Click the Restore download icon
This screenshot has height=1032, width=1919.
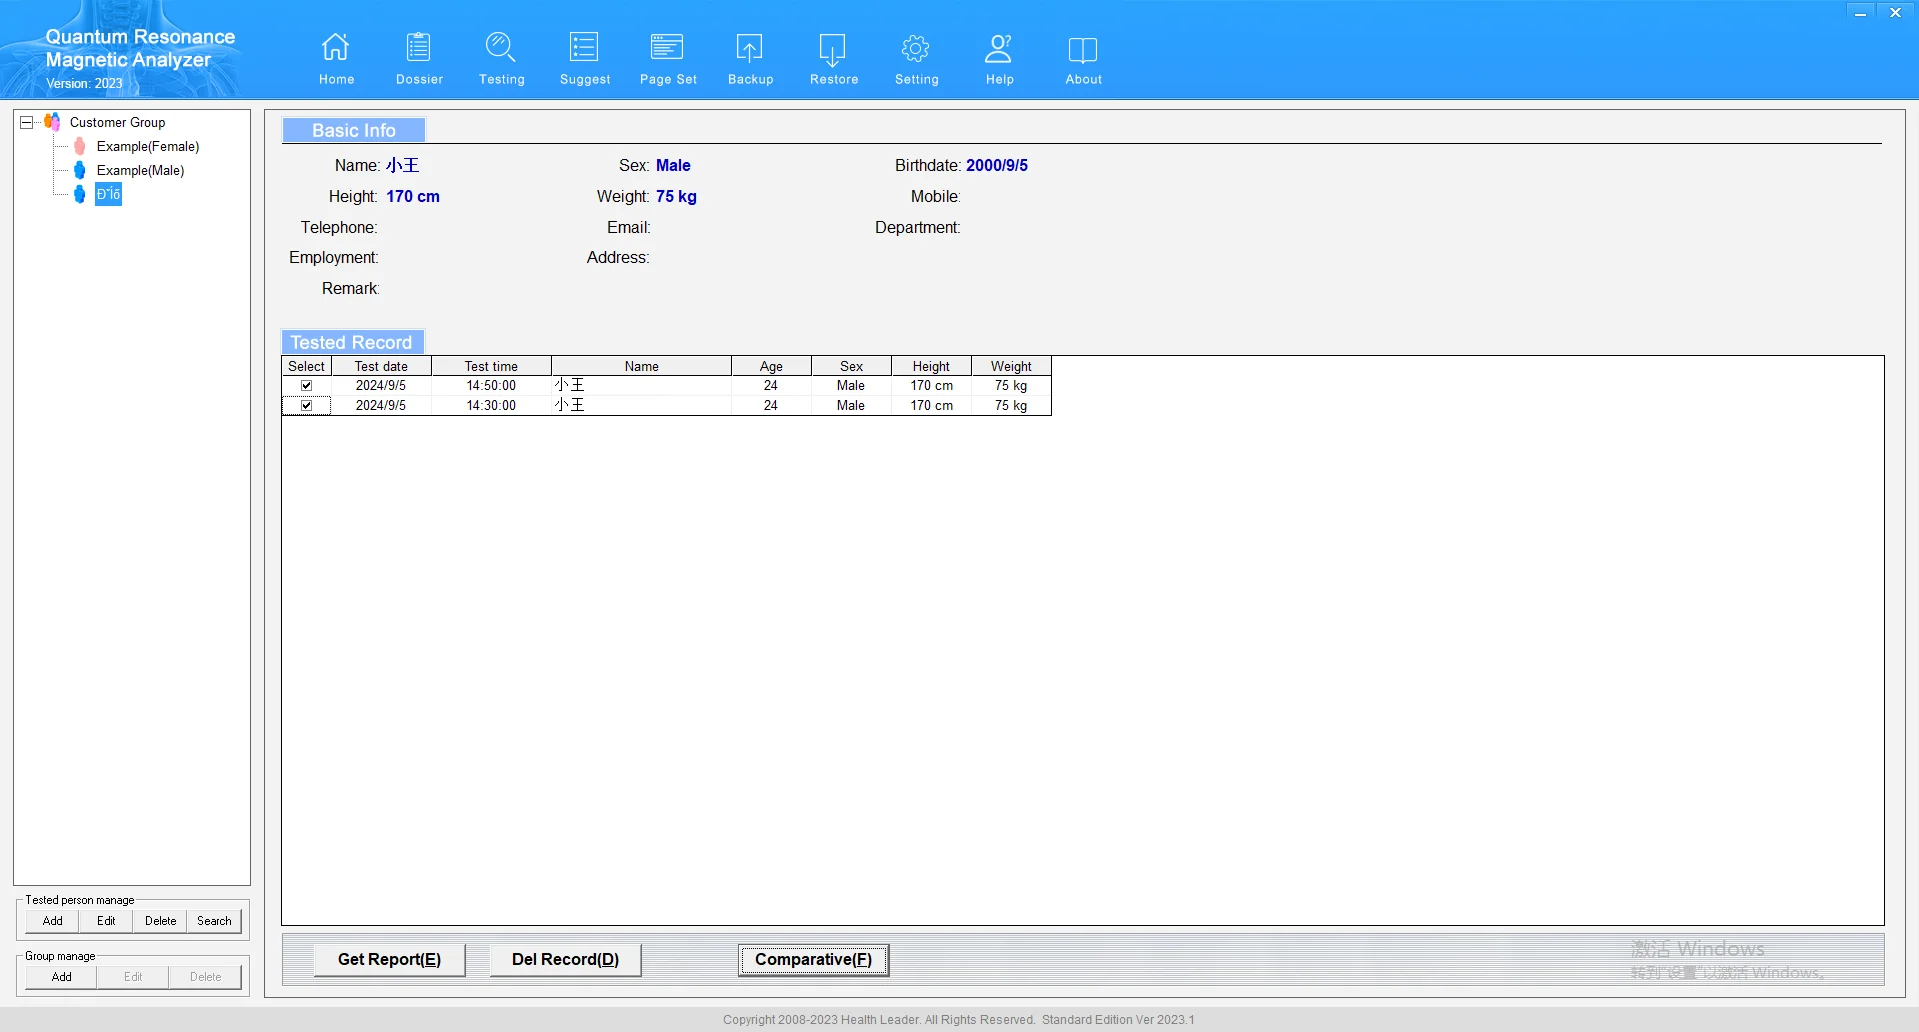tap(833, 48)
